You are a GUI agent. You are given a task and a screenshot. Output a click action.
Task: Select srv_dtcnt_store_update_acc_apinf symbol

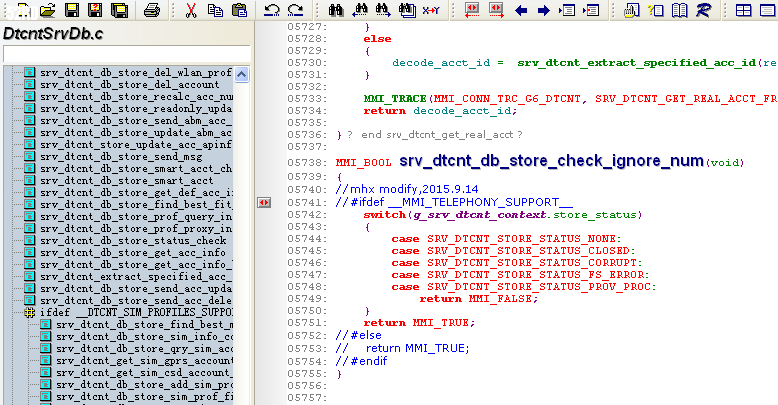tap(136, 144)
